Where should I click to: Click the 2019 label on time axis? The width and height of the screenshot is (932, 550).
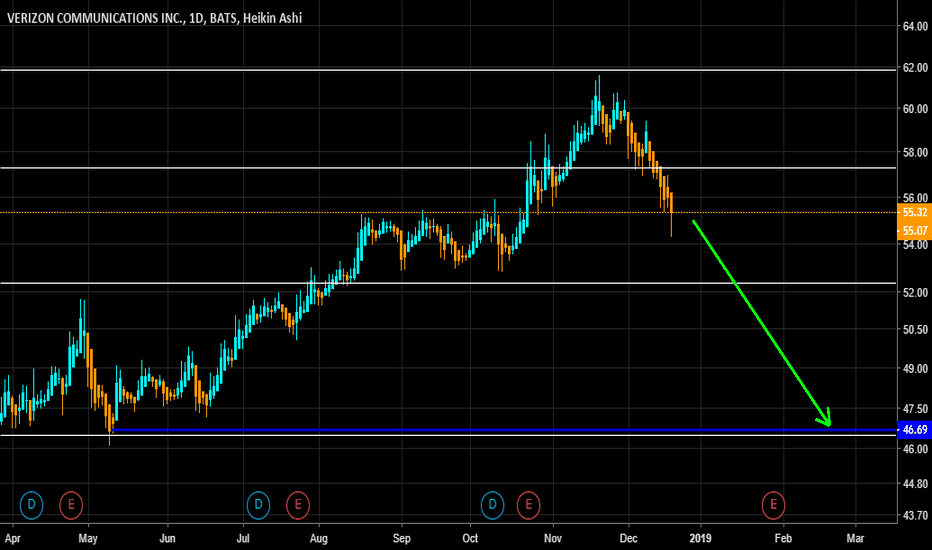[x=701, y=539]
